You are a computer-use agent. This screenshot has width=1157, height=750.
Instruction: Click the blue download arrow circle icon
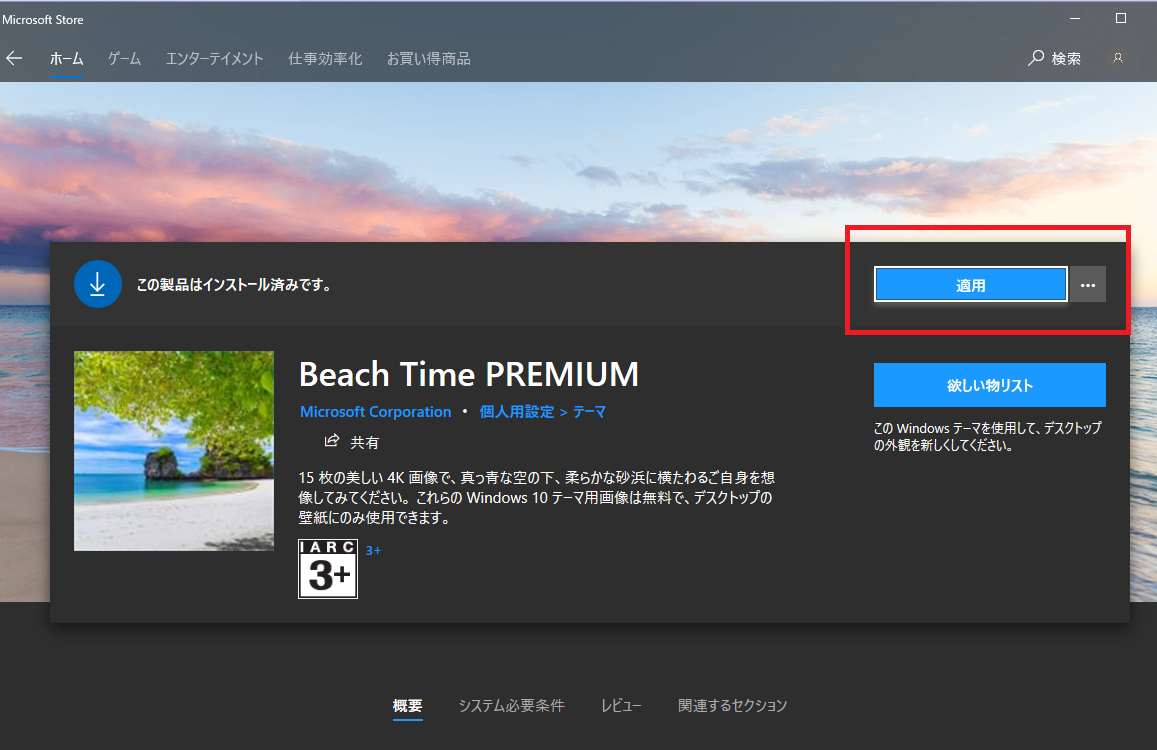(97, 284)
